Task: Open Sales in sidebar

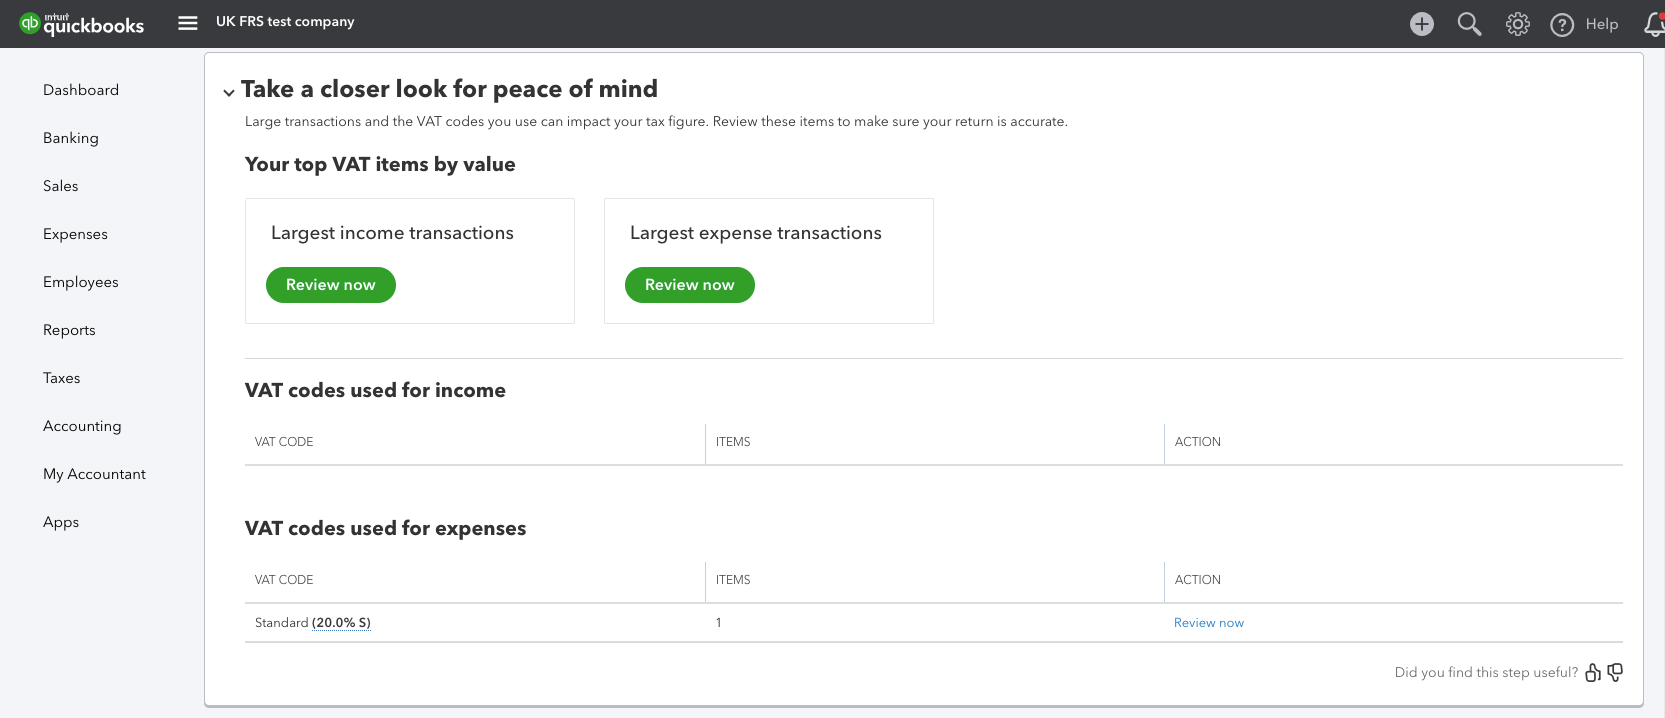Action: [61, 186]
